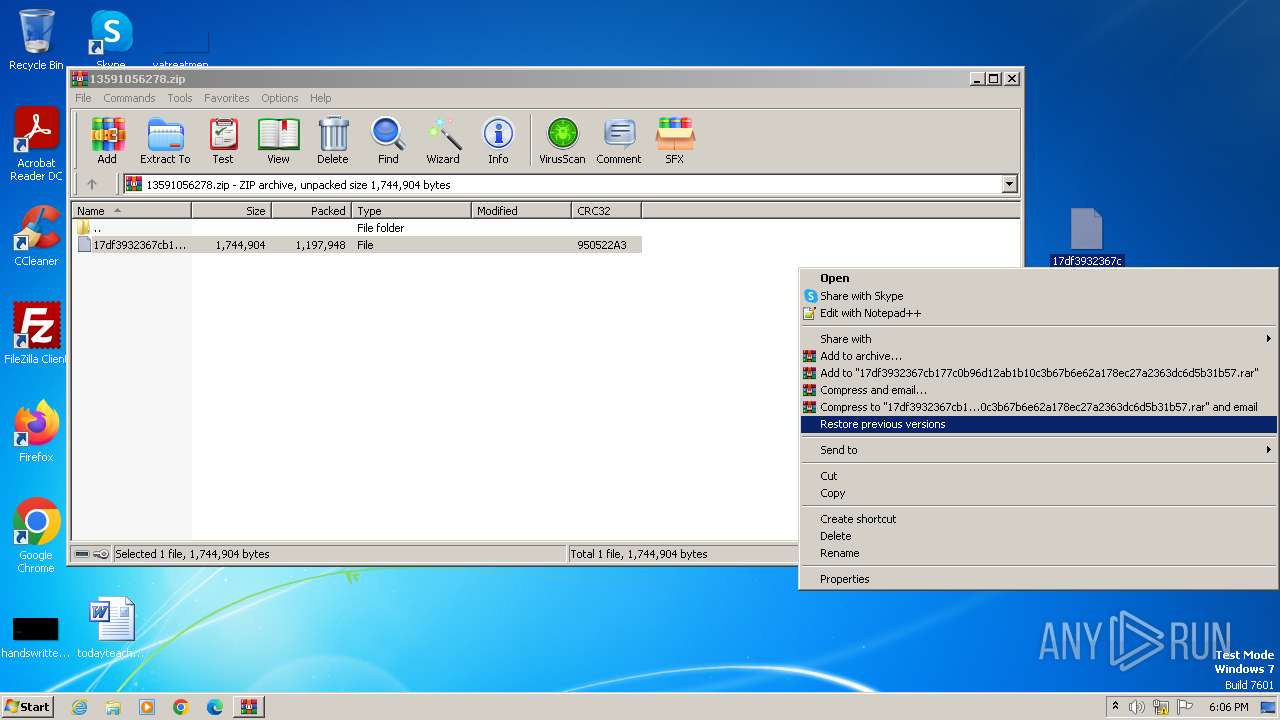Sort by the Name column header

click(131, 210)
